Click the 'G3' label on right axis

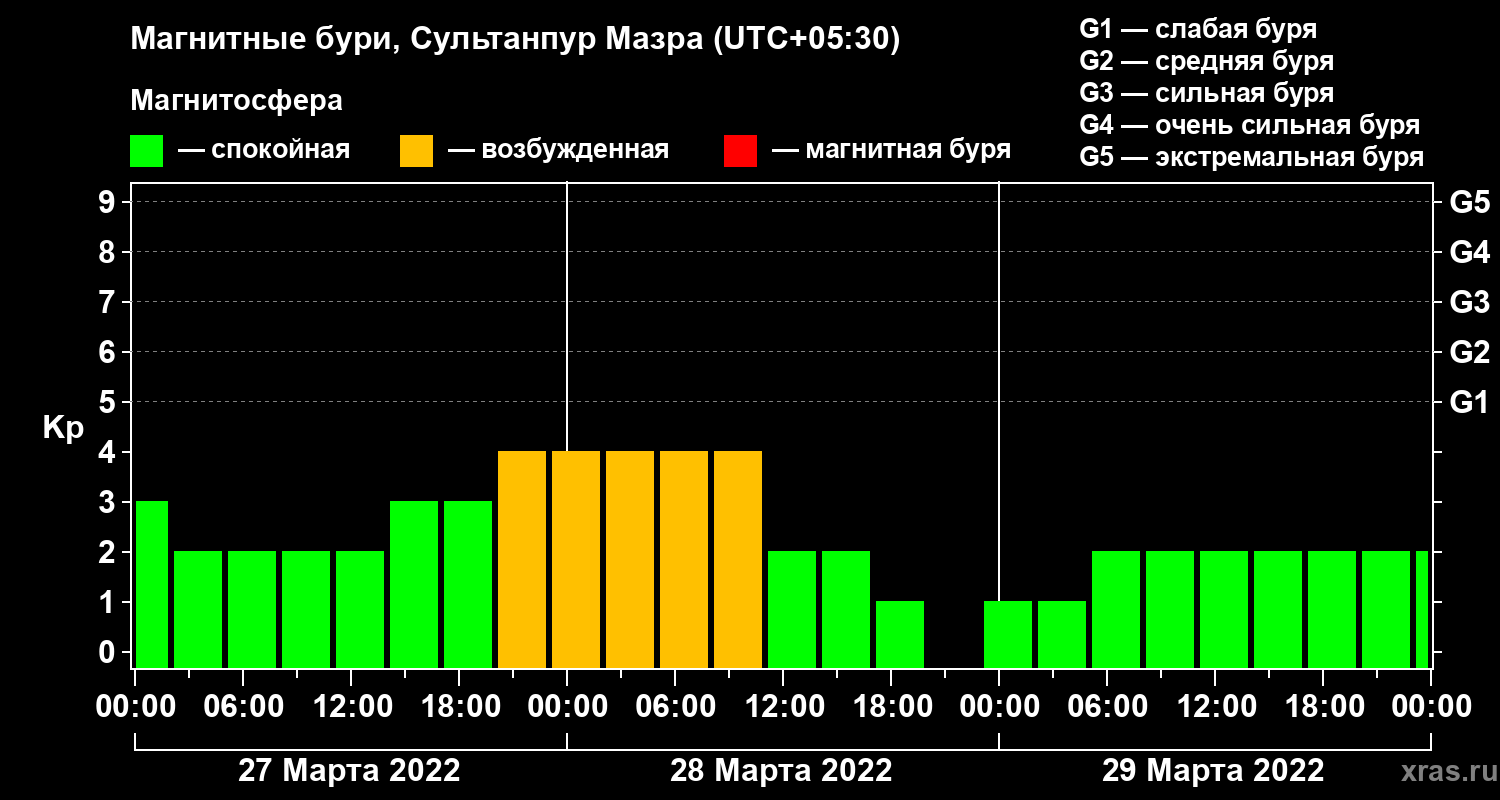pos(1470,303)
